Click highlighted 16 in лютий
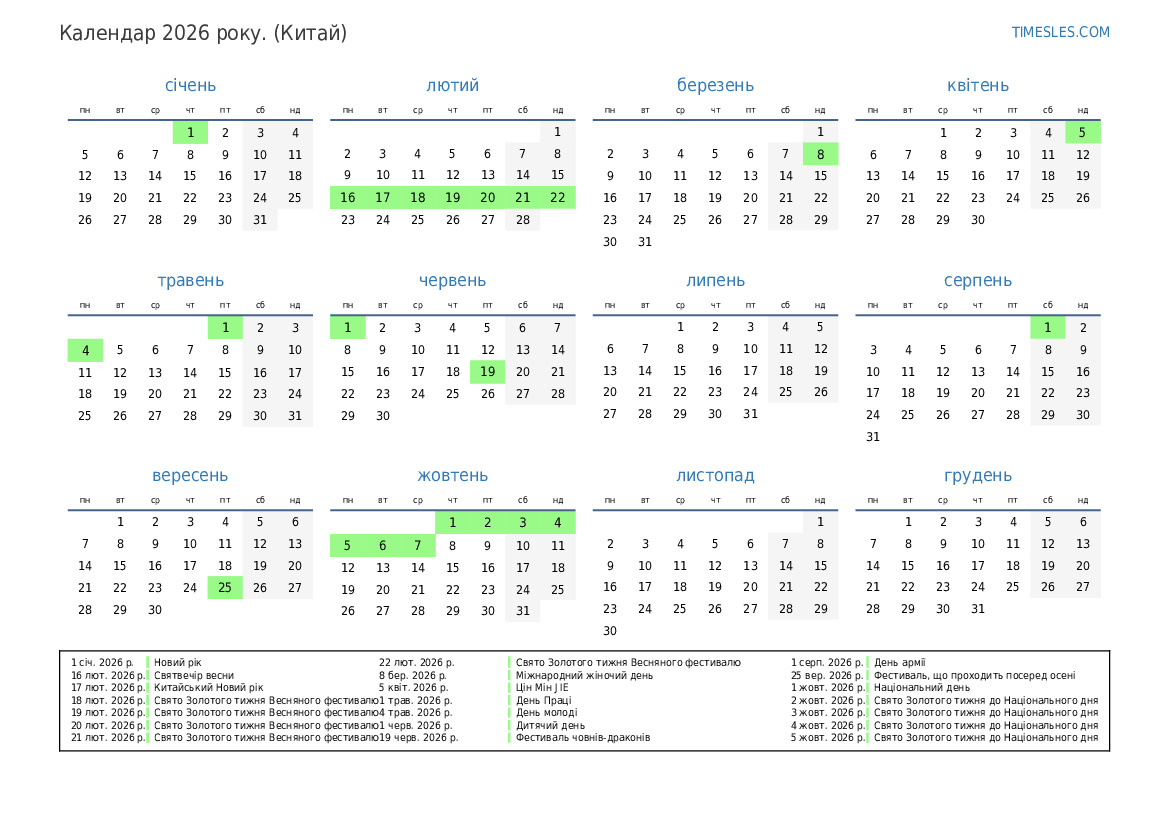Screen dimensions: 1169x827 (x=347, y=198)
